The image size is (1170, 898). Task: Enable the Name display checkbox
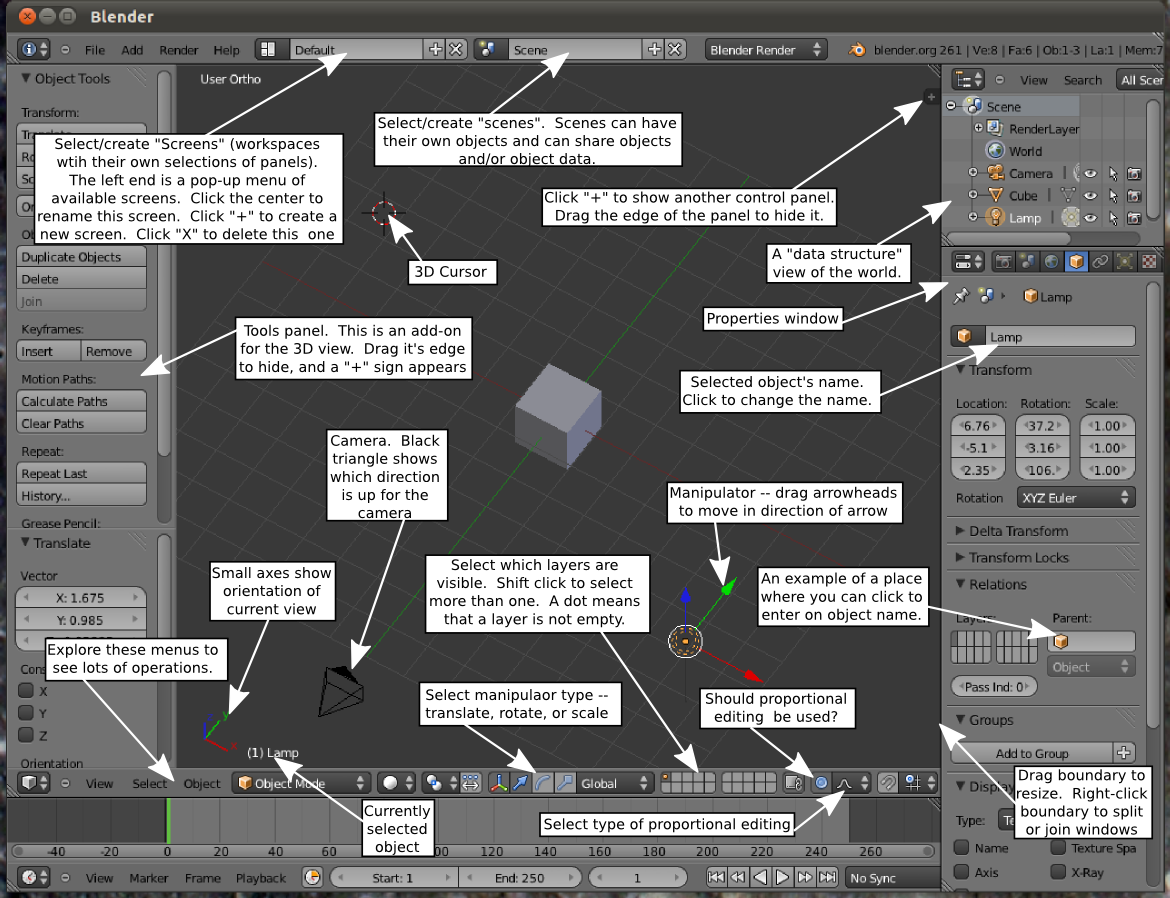(x=962, y=848)
